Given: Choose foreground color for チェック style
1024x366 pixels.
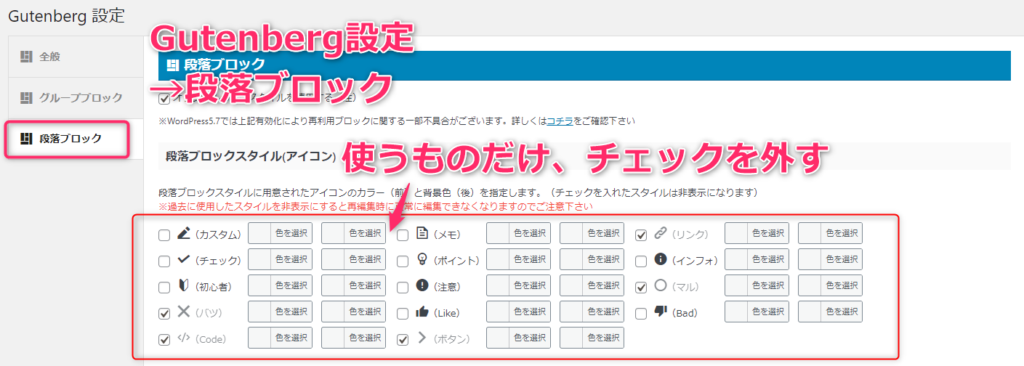Looking at the screenshot, I should [x=280, y=259].
